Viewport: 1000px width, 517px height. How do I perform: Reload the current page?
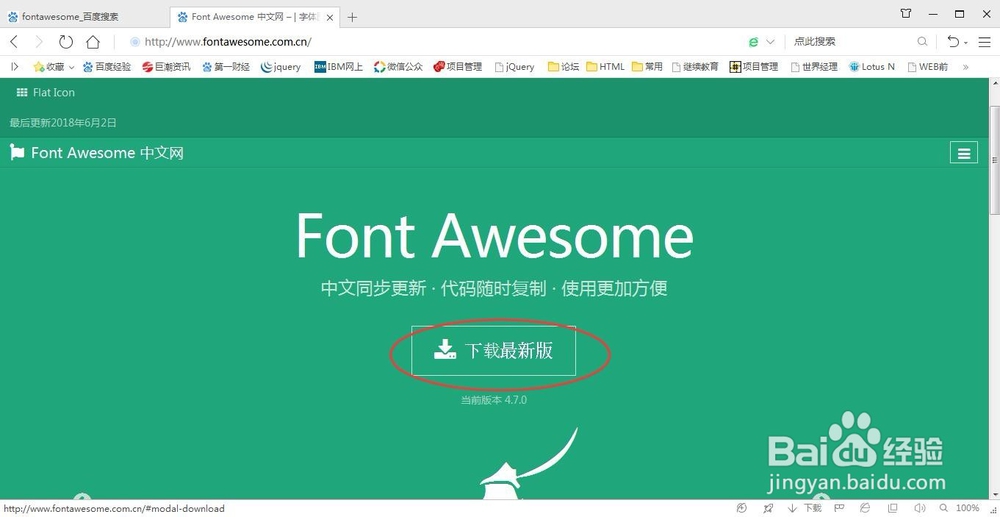[x=66, y=42]
